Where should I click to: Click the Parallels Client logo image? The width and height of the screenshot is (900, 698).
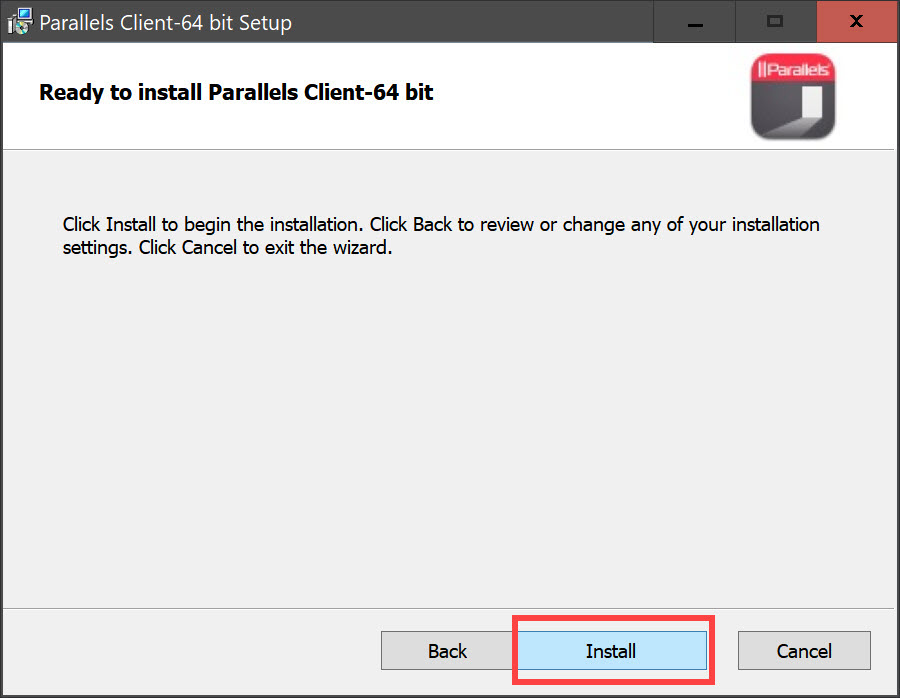(x=792, y=97)
